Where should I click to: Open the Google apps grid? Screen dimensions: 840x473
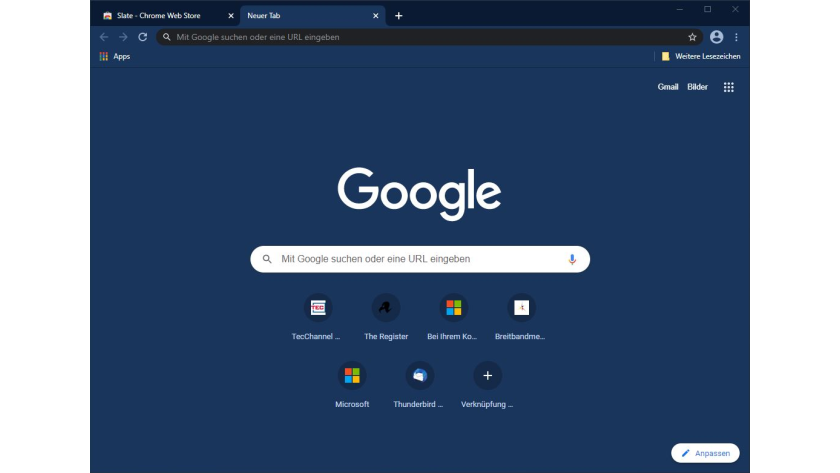(x=729, y=87)
